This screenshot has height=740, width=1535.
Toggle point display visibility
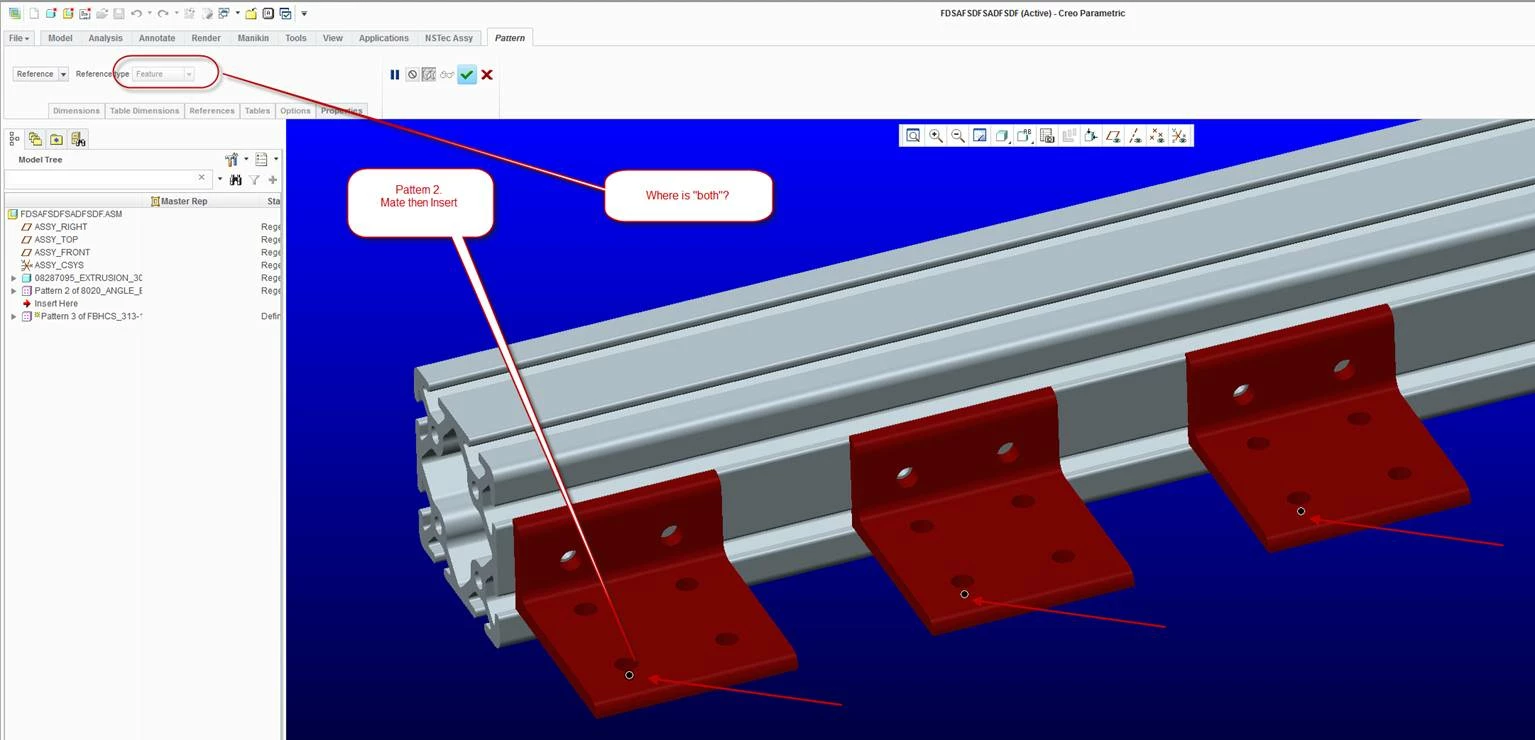coord(1157,136)
